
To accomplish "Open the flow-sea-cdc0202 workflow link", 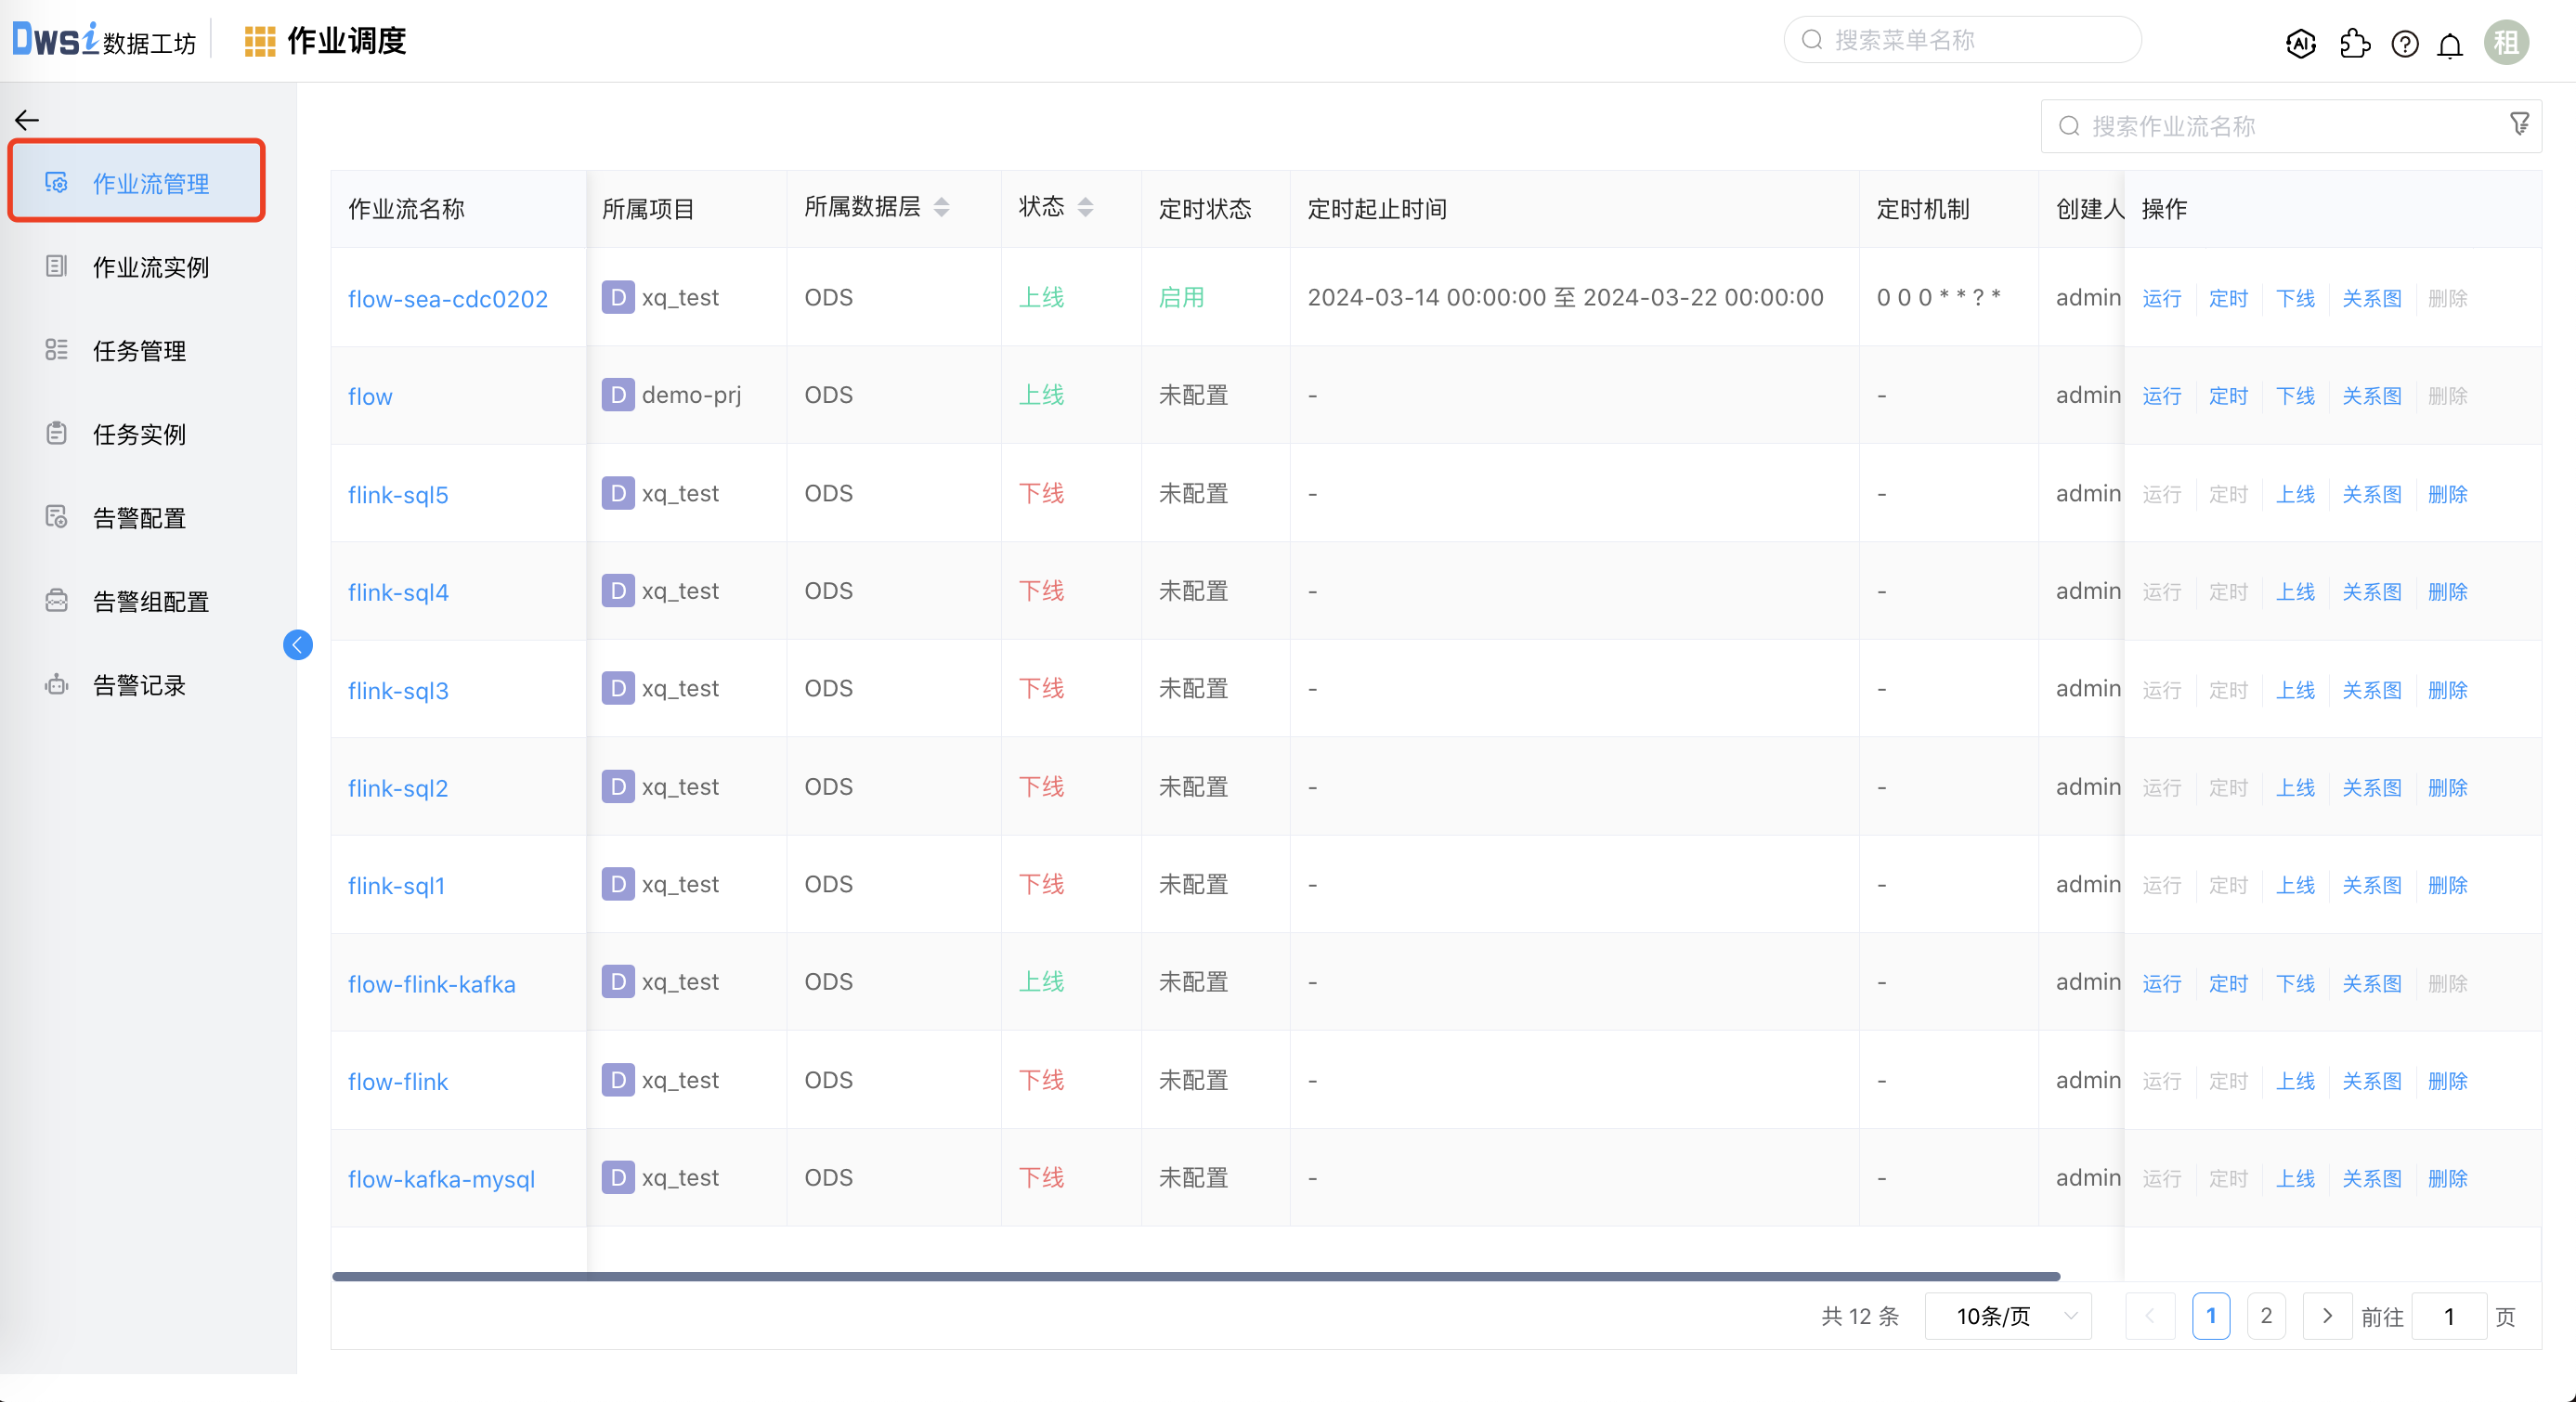I will 447,299.
